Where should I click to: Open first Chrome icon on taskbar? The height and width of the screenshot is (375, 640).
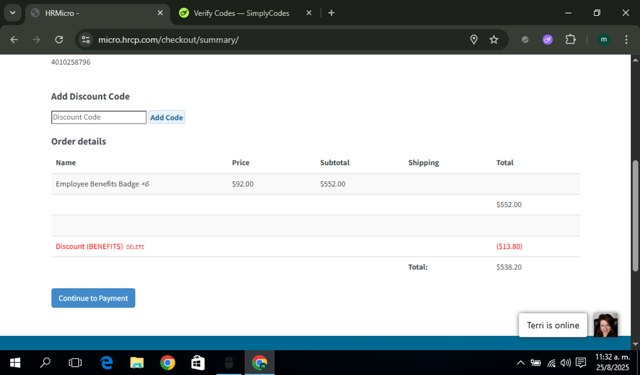[x=167, y=363]
